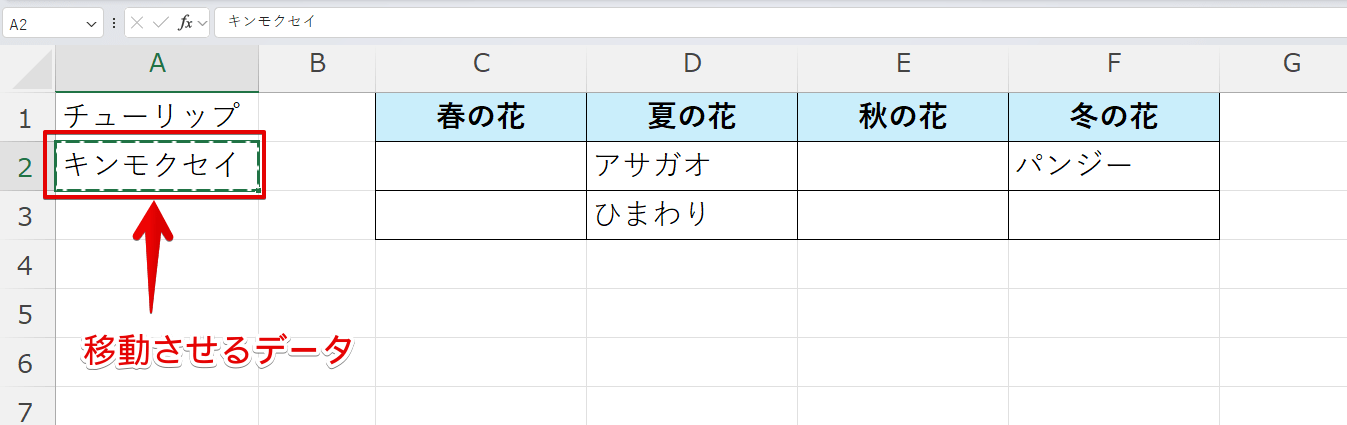Viewport: 1347px width, 425px height.
Task: Select the チューリップ cell
Action: pyautogui.click(x=157, y=117)
